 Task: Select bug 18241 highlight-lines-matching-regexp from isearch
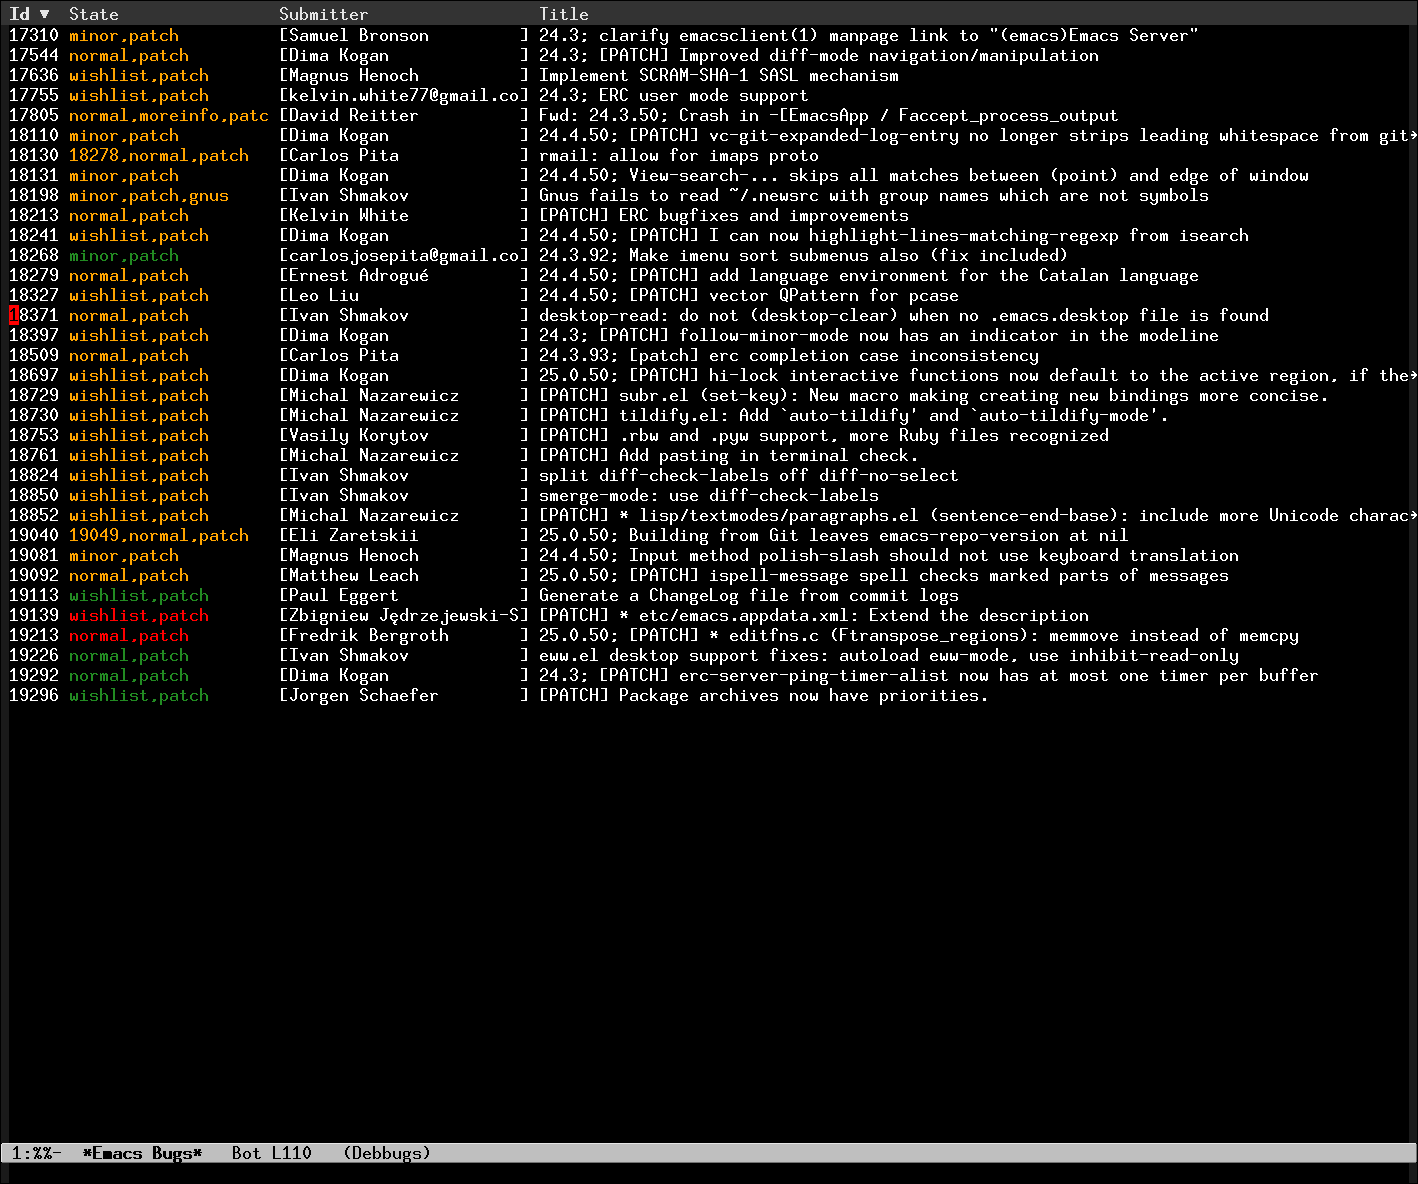click(x=709, y=235)
